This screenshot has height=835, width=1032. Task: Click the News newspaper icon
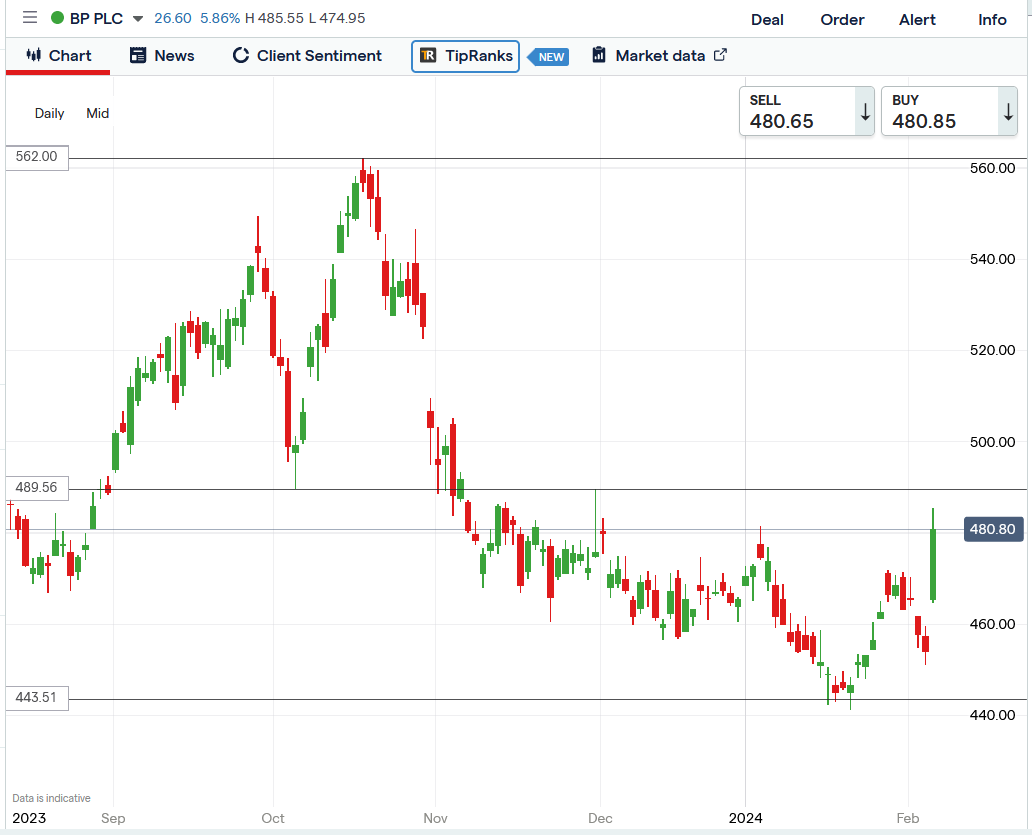tap(138, 55)
